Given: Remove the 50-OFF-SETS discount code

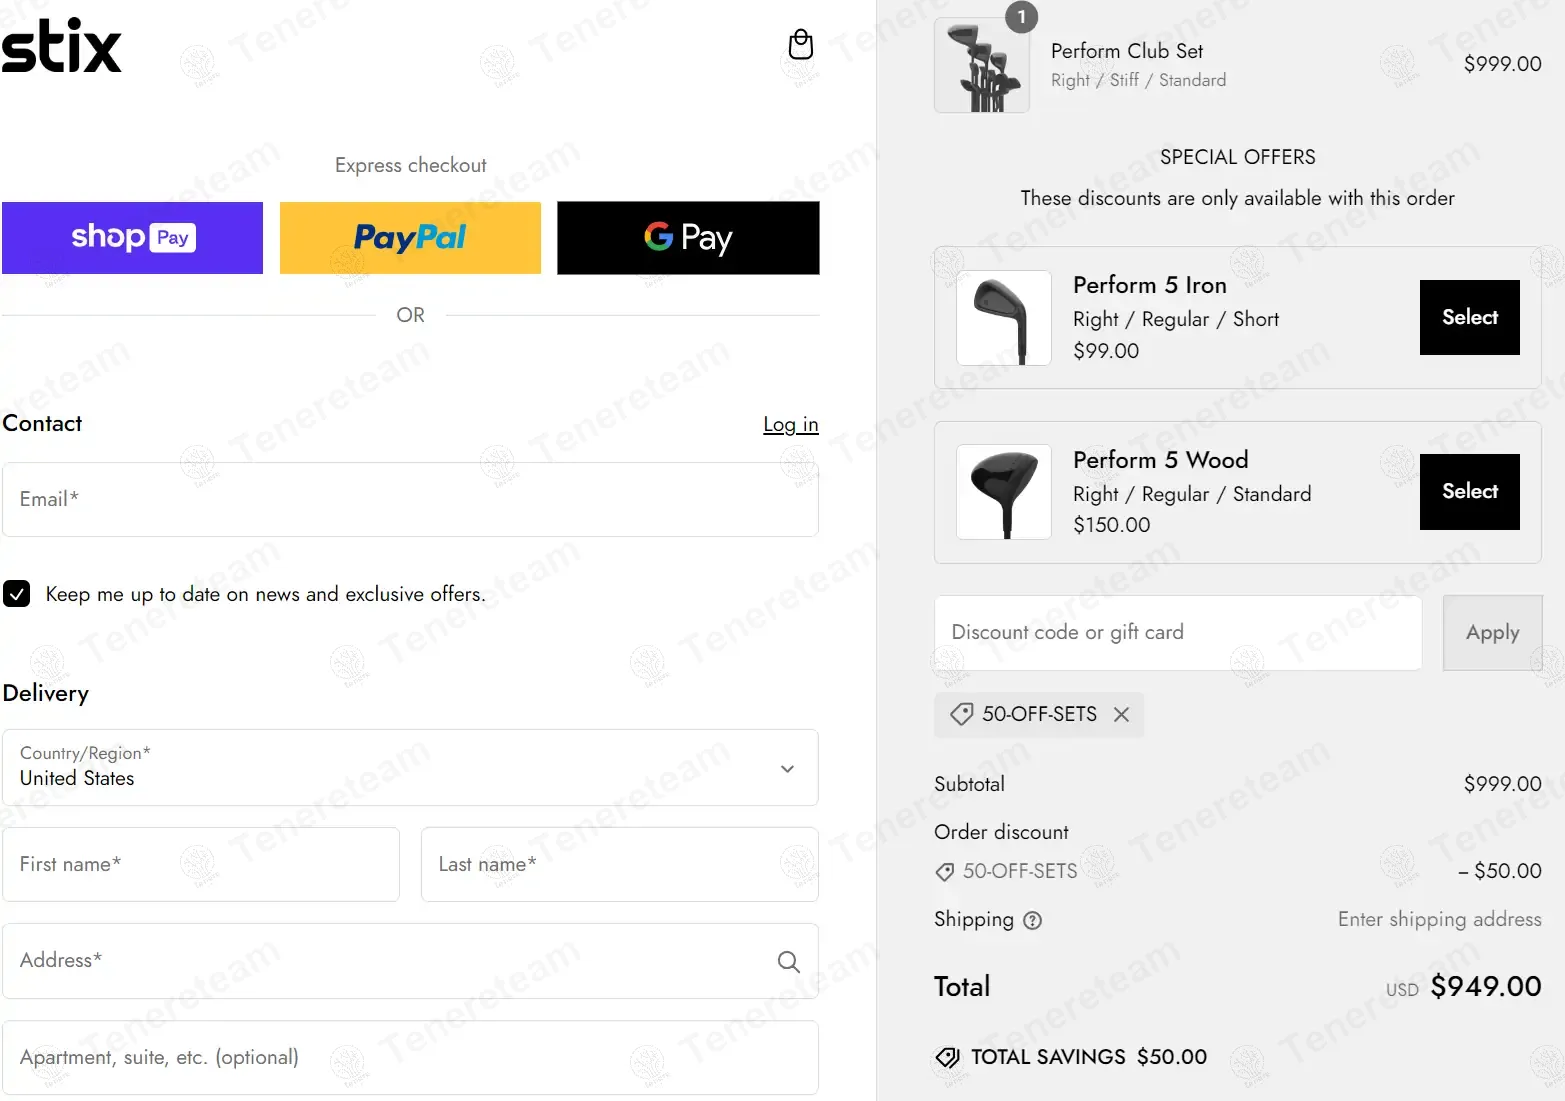Looking at the screenshot, I should (1121, 714).
